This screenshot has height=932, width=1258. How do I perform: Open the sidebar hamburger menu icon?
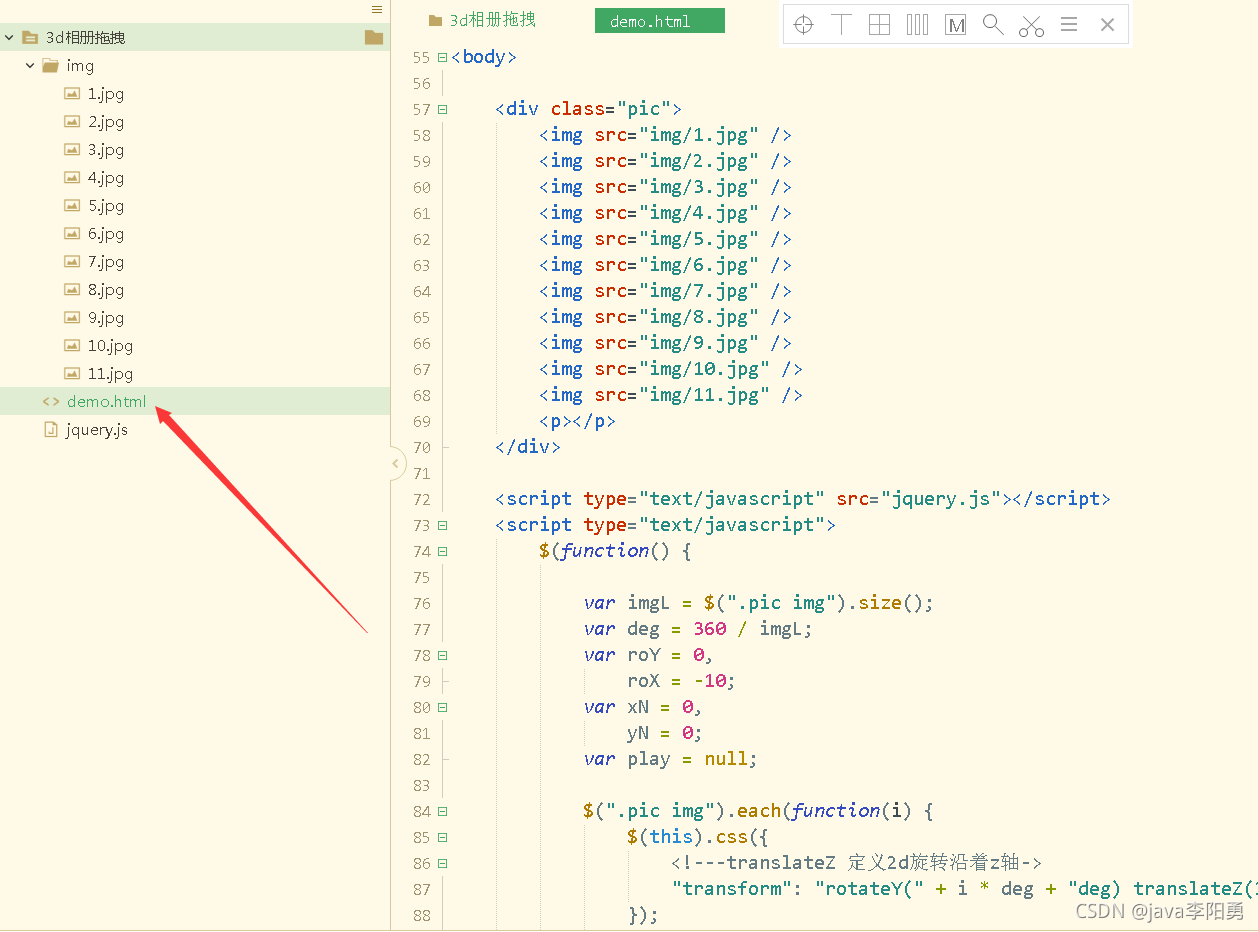[377, 9]
